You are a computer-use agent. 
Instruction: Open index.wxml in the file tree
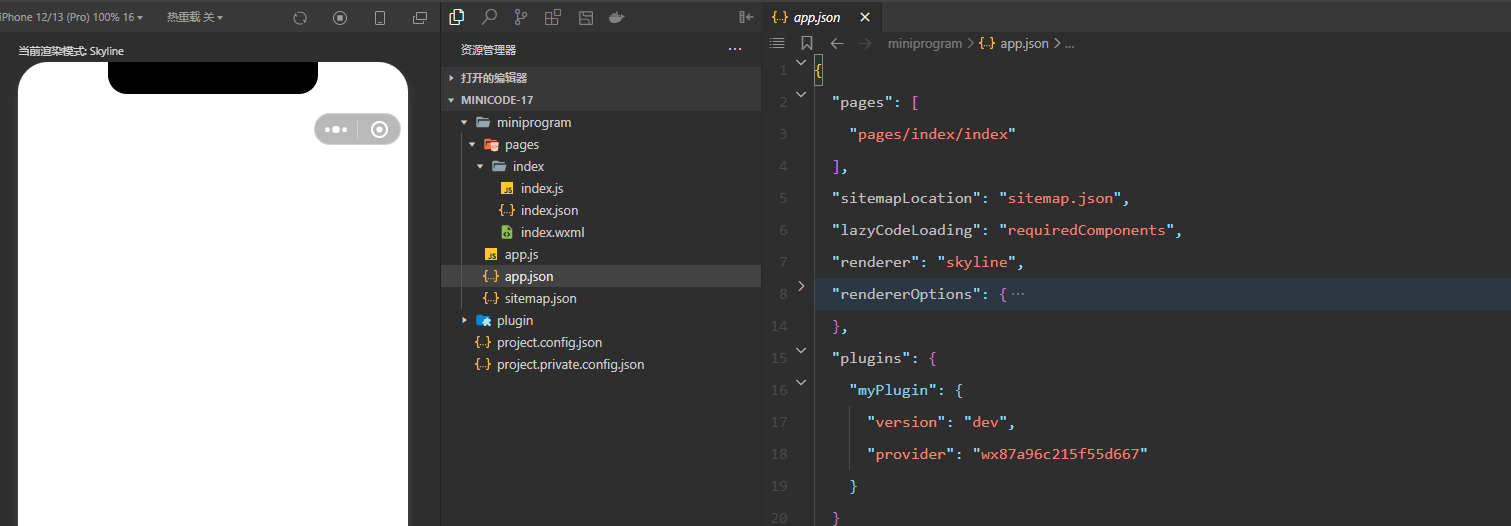pyautogui.click(x=601, y=232)
